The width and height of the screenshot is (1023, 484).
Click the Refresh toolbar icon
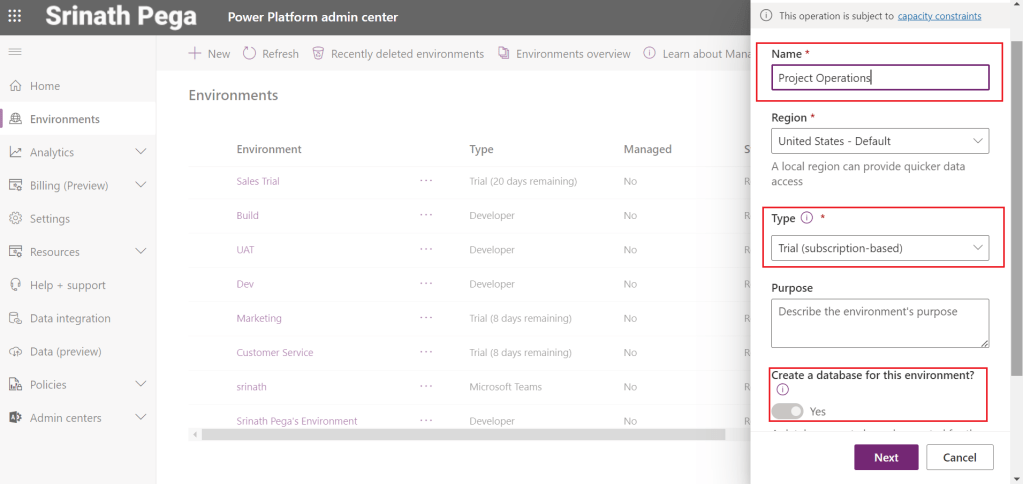pyautogui.click(x=250, y=53)
